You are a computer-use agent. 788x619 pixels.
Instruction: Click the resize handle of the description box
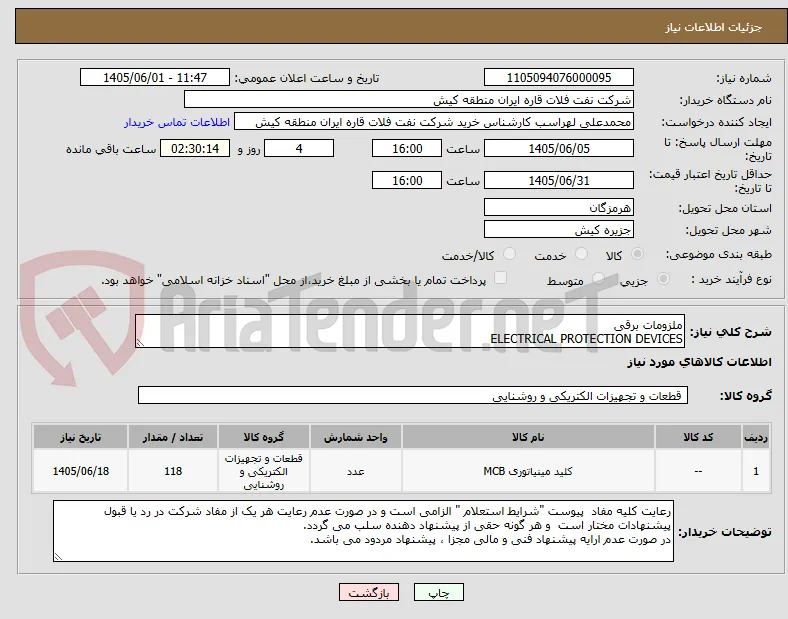pyautogui.click(x=140, y=343)
